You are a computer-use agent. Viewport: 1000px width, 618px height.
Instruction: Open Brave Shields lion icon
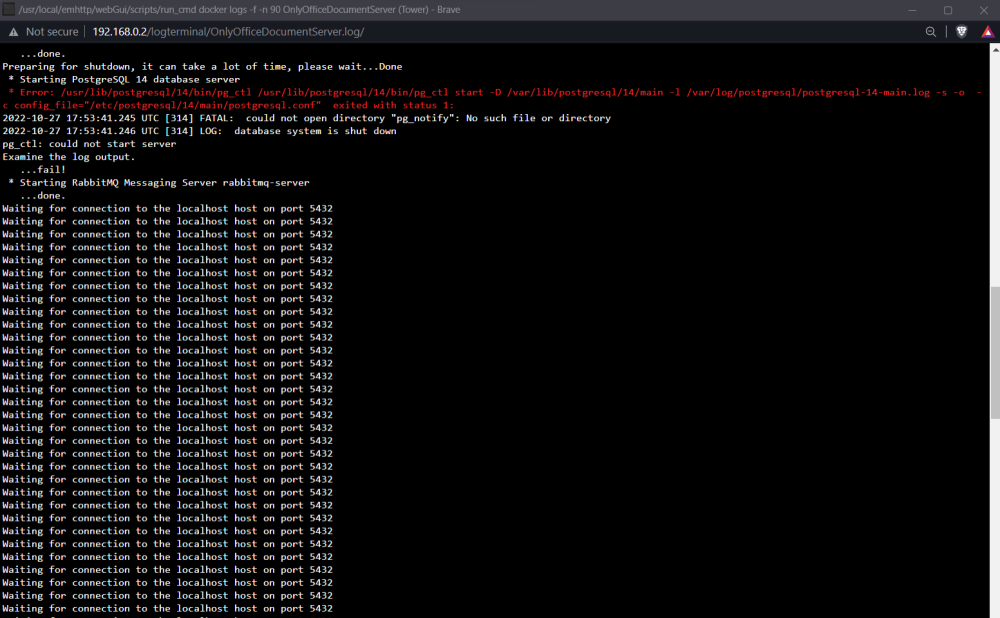961,32
